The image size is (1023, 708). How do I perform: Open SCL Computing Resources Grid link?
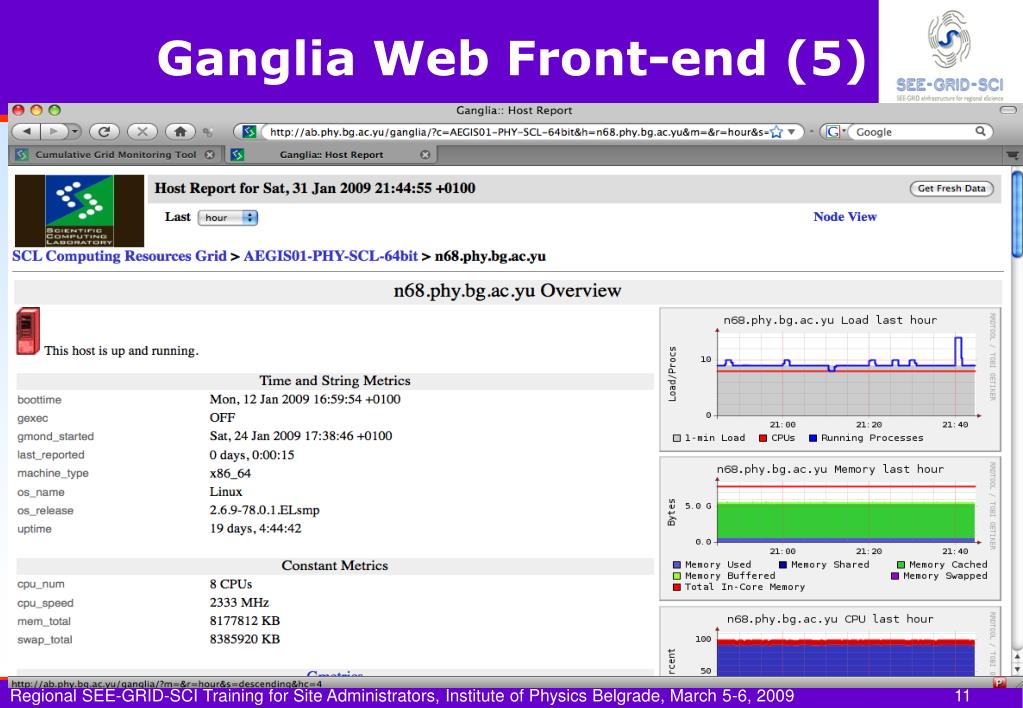coord(119,256)
